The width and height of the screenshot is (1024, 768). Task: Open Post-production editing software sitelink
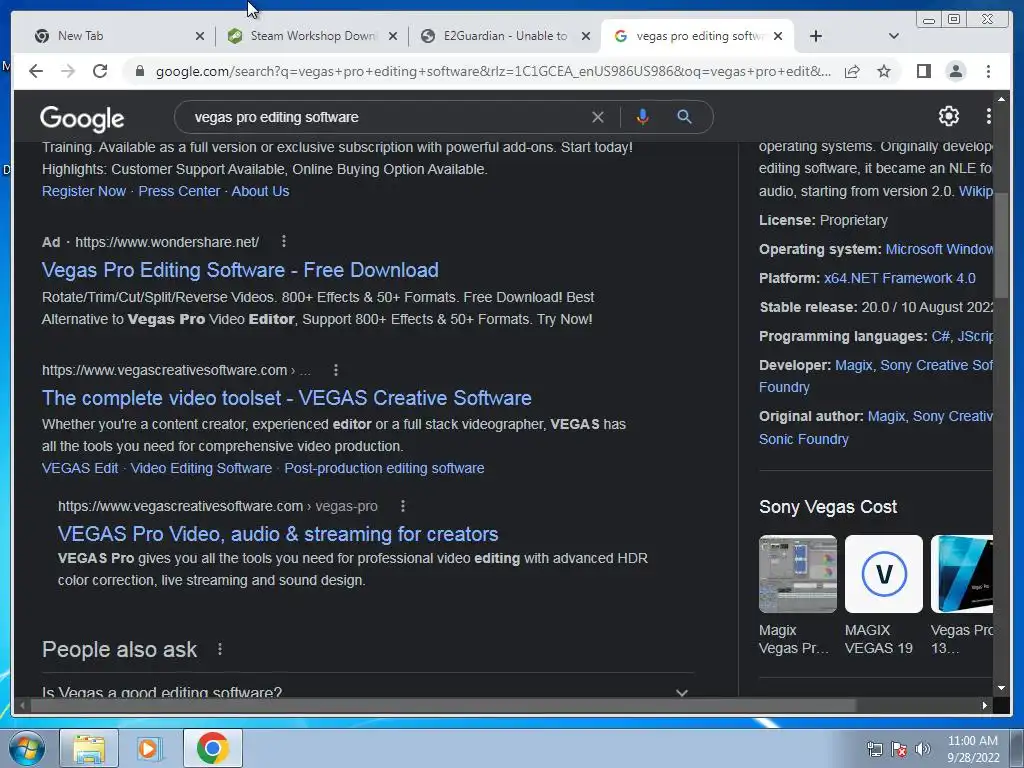384,468
